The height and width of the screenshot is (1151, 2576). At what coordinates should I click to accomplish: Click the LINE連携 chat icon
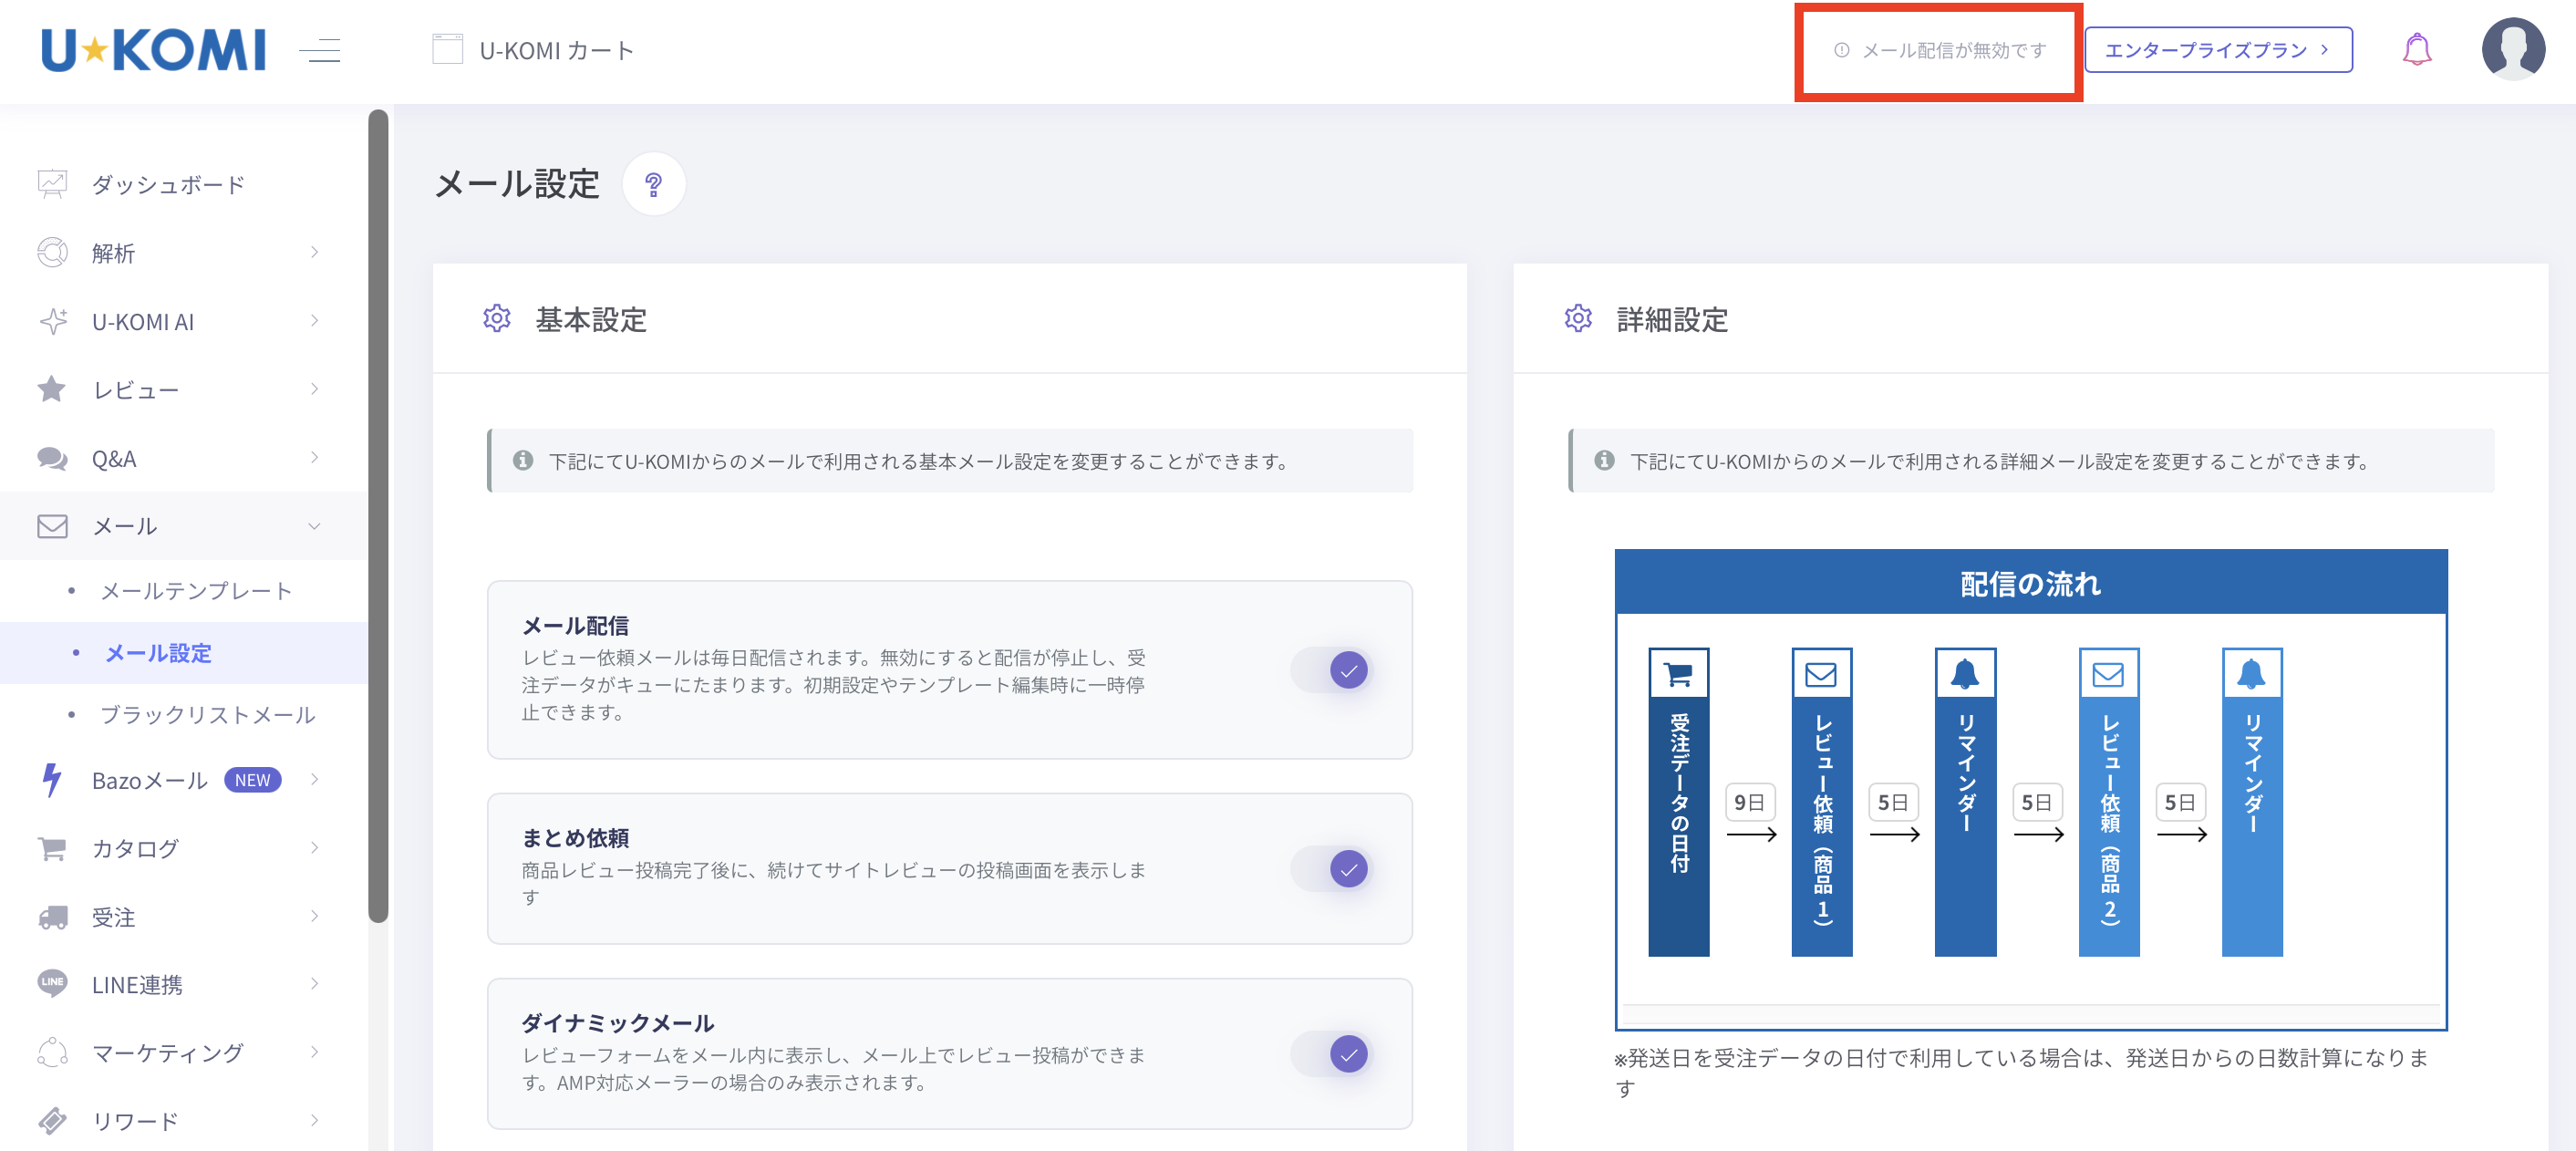coord(52,984)
